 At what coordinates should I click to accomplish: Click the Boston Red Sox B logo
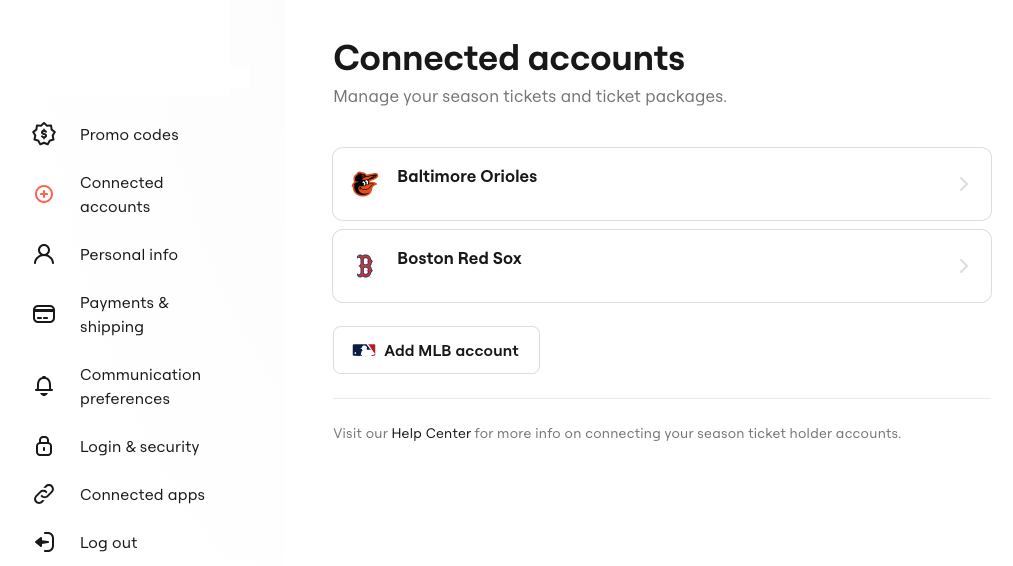(365, 266)
